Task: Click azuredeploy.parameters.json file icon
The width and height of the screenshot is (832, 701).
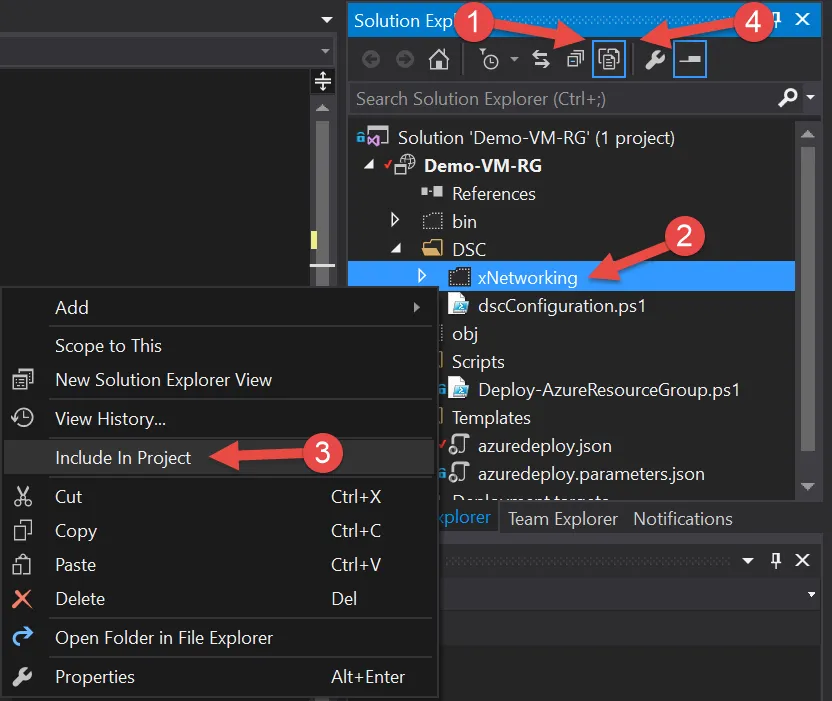Action: [459, 472]
